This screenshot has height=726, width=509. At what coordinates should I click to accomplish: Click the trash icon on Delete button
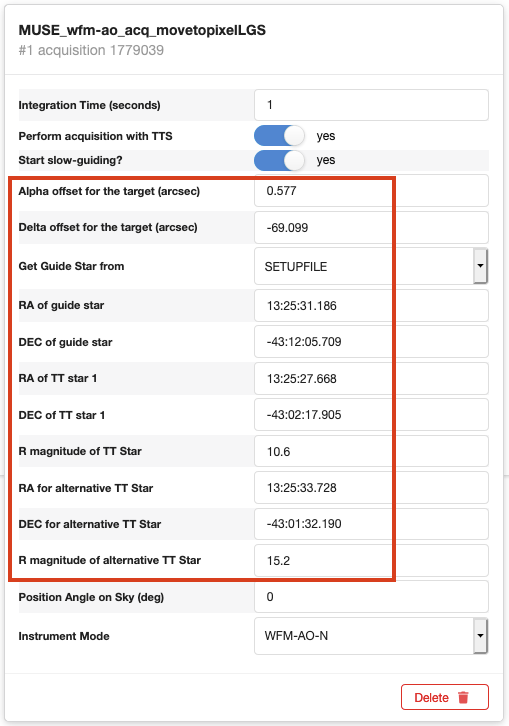(463, 697)
